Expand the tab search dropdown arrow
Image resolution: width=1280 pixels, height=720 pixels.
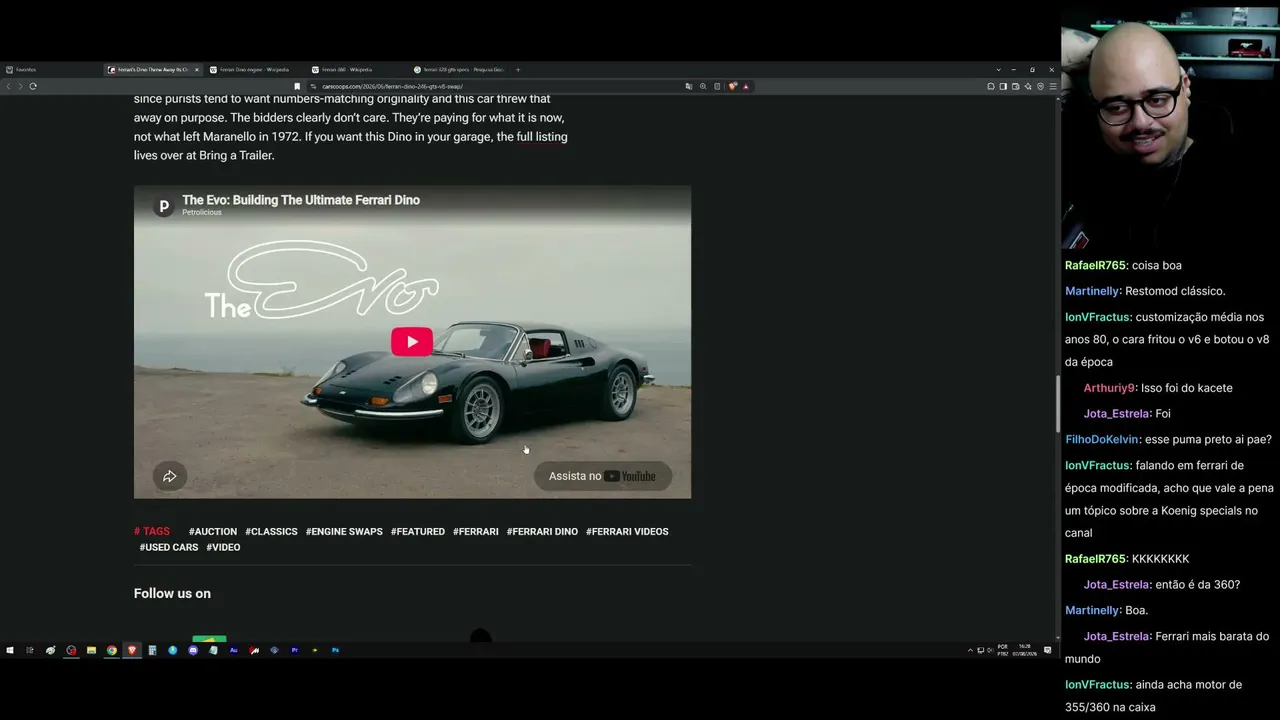(x=998, y=70)
